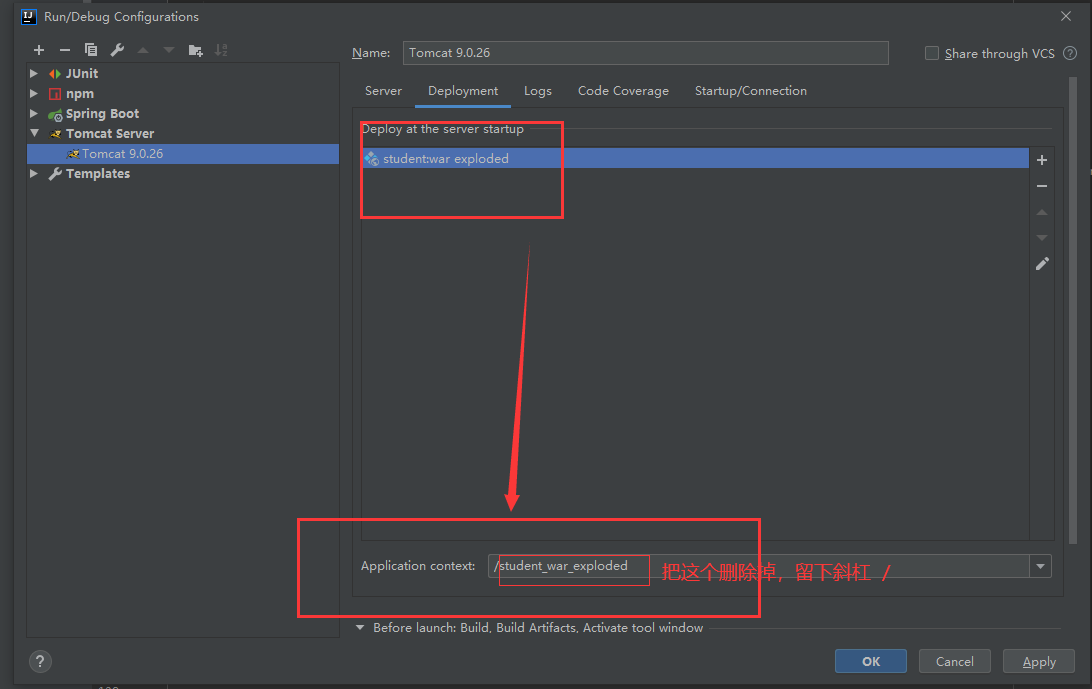
Task: Select the Deployment tab
Action: click(463, 91)
